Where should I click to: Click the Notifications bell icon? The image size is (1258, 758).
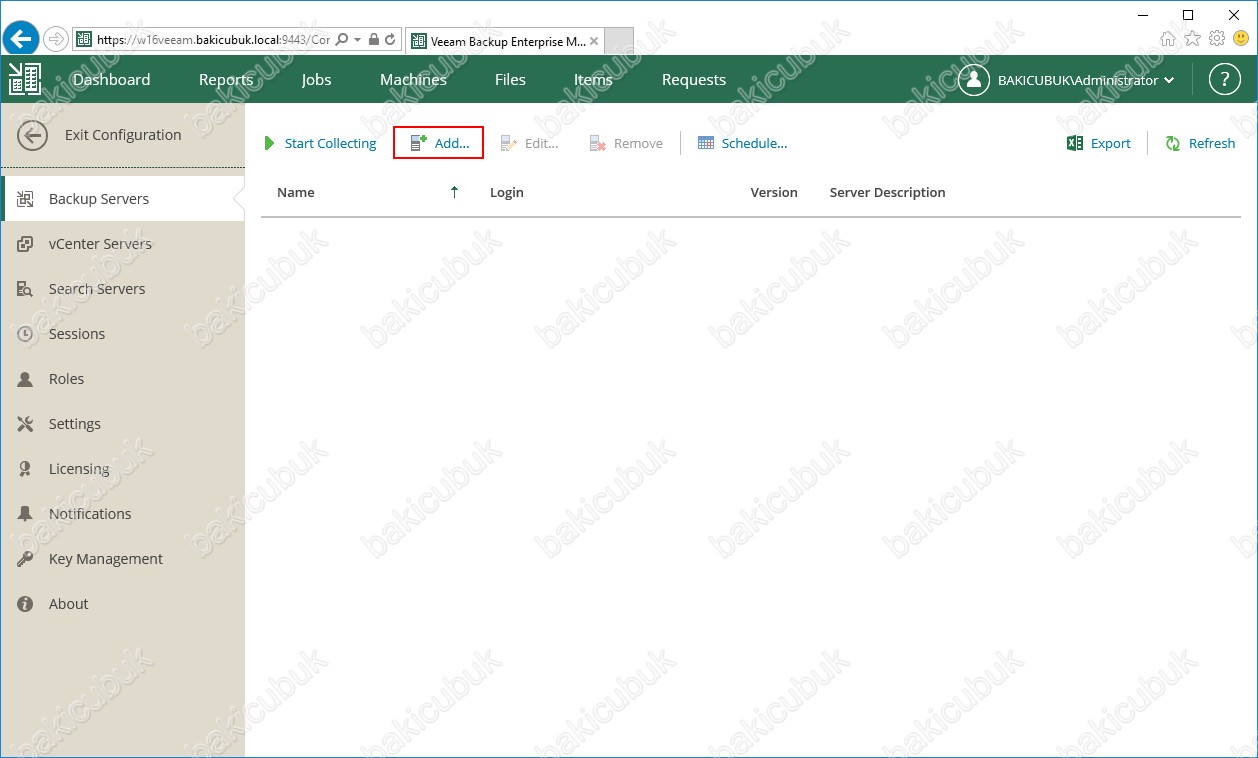coord(26,514)
